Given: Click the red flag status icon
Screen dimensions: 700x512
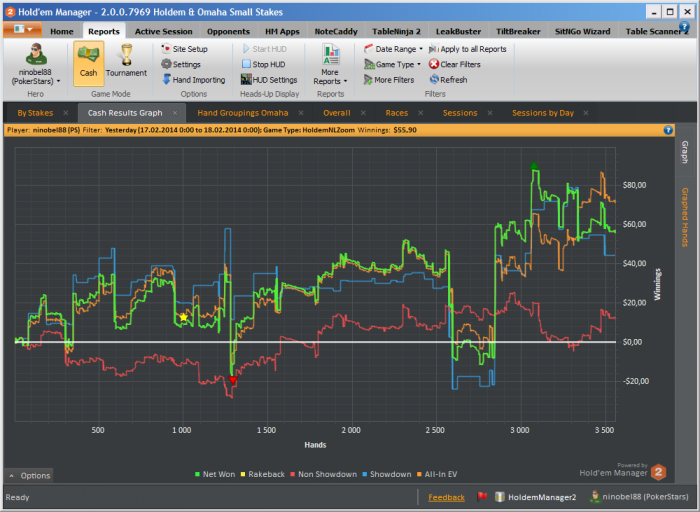Looking at the screenshot, I should coord(482,496).
